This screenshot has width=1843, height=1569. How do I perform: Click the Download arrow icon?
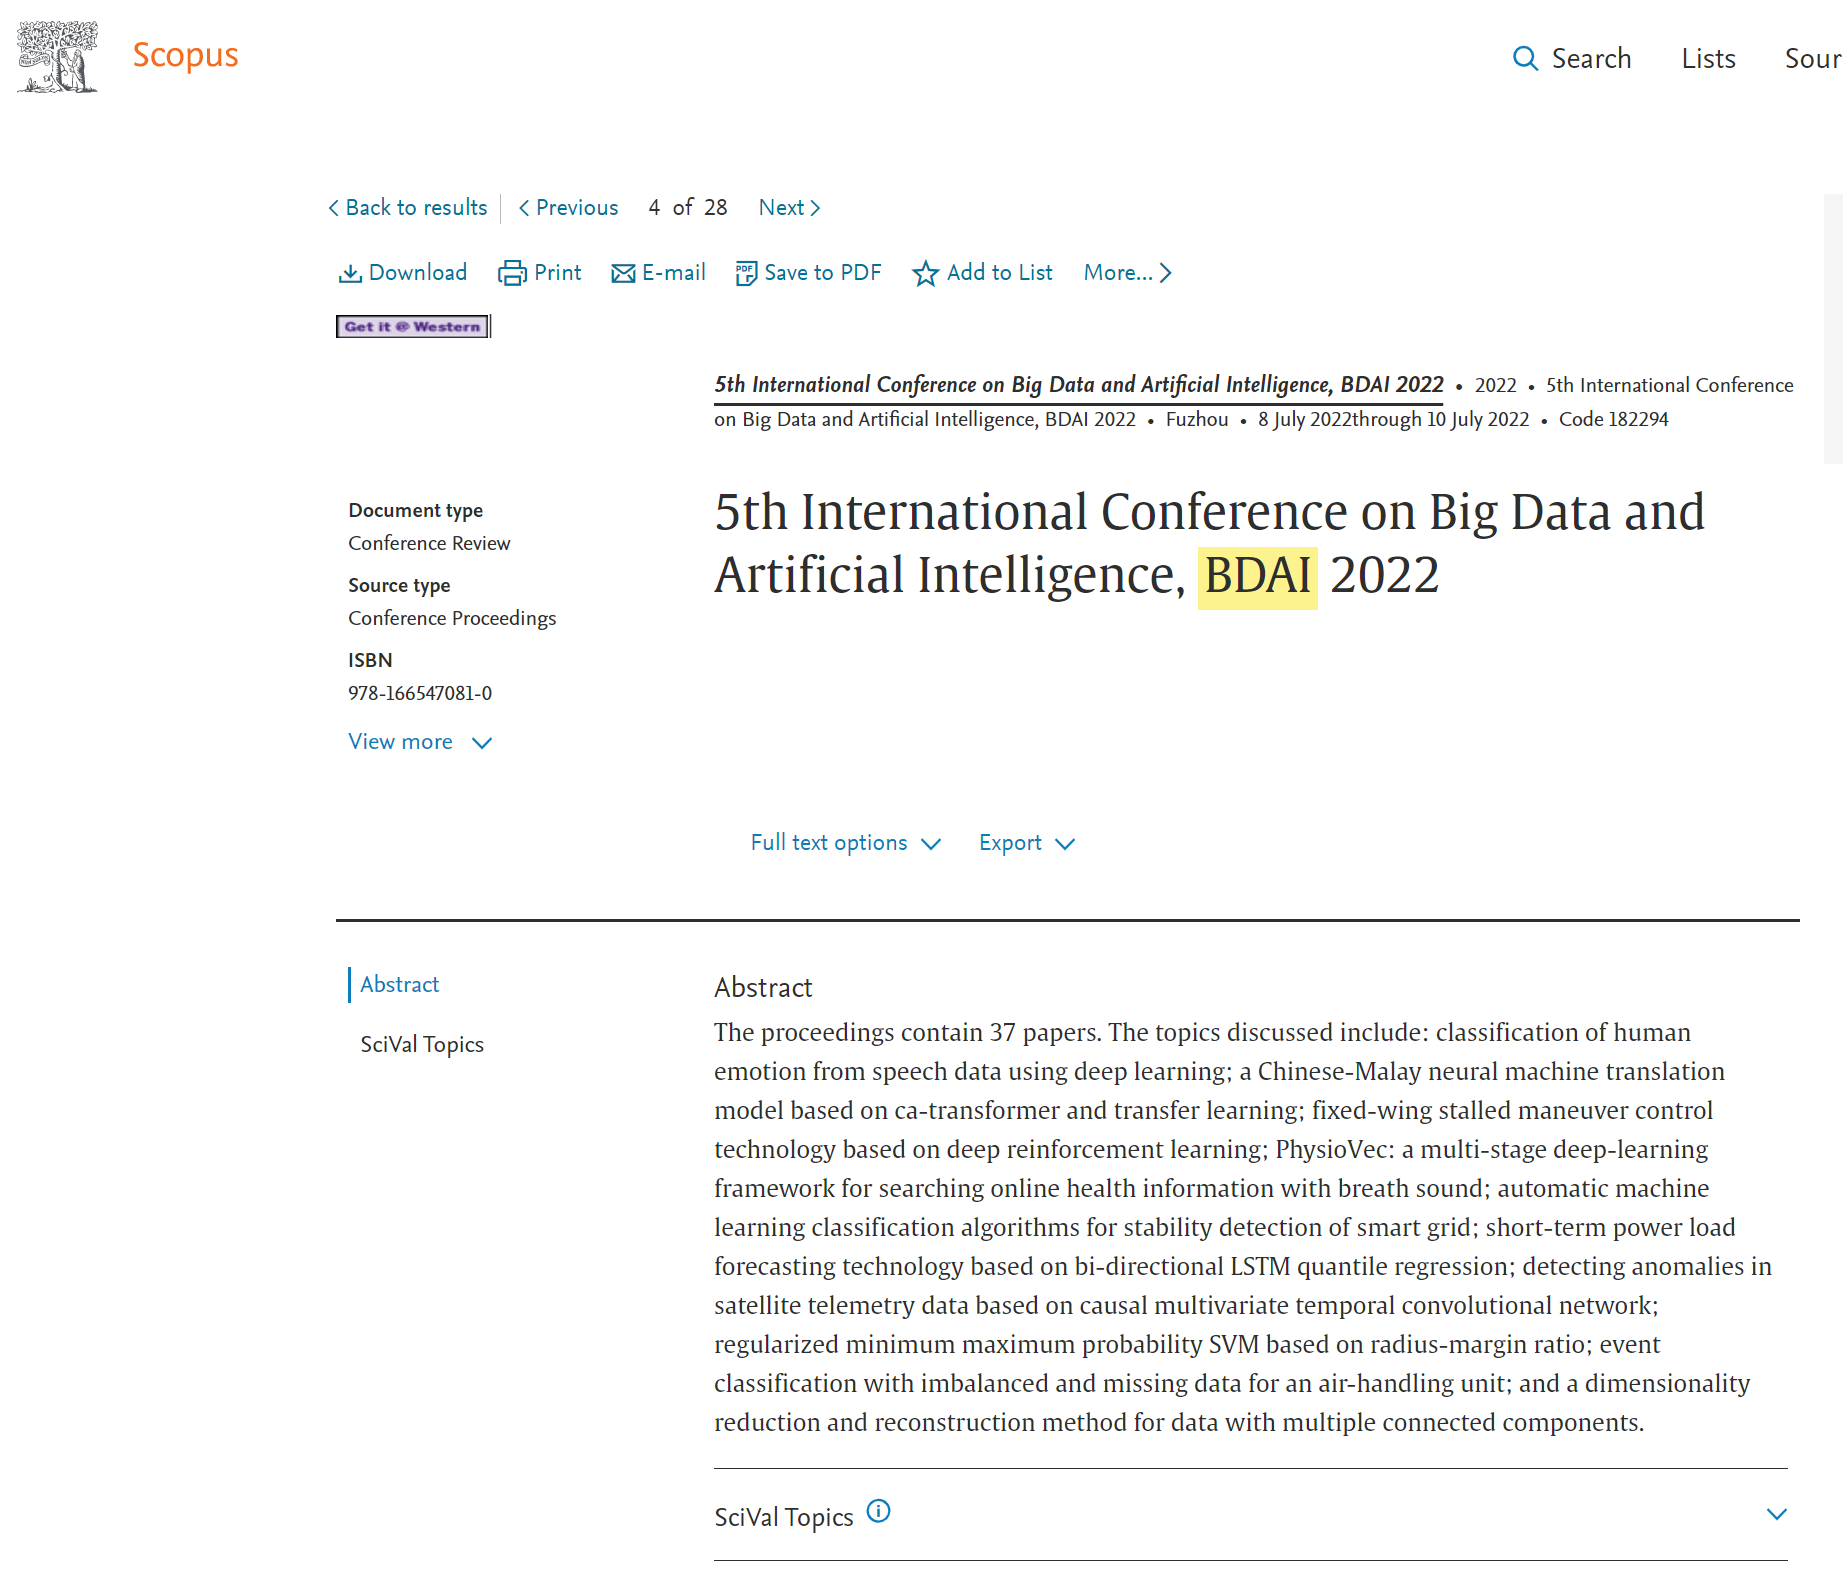(350, 273)
